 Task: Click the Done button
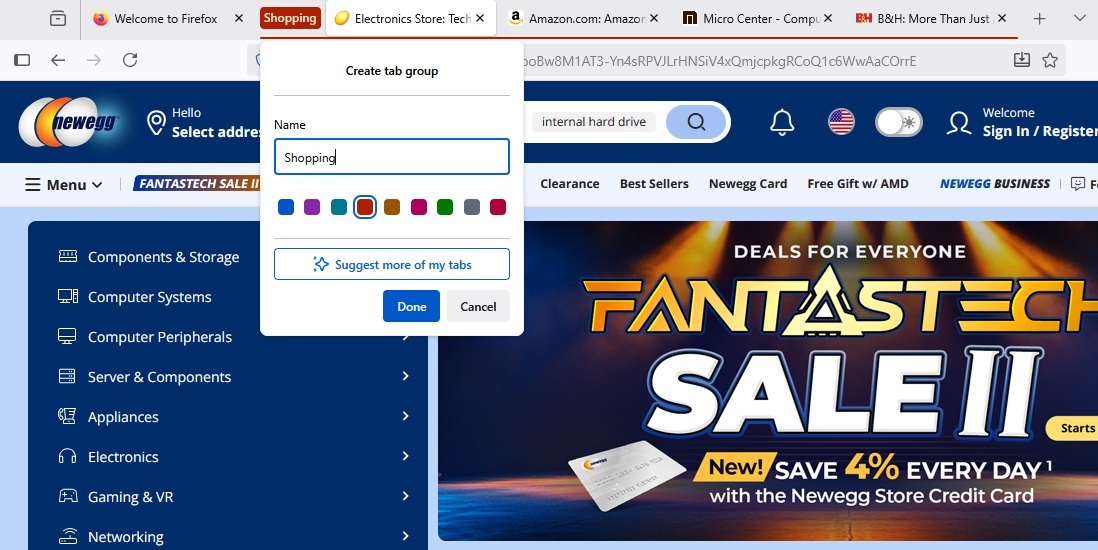coord(411,306)
